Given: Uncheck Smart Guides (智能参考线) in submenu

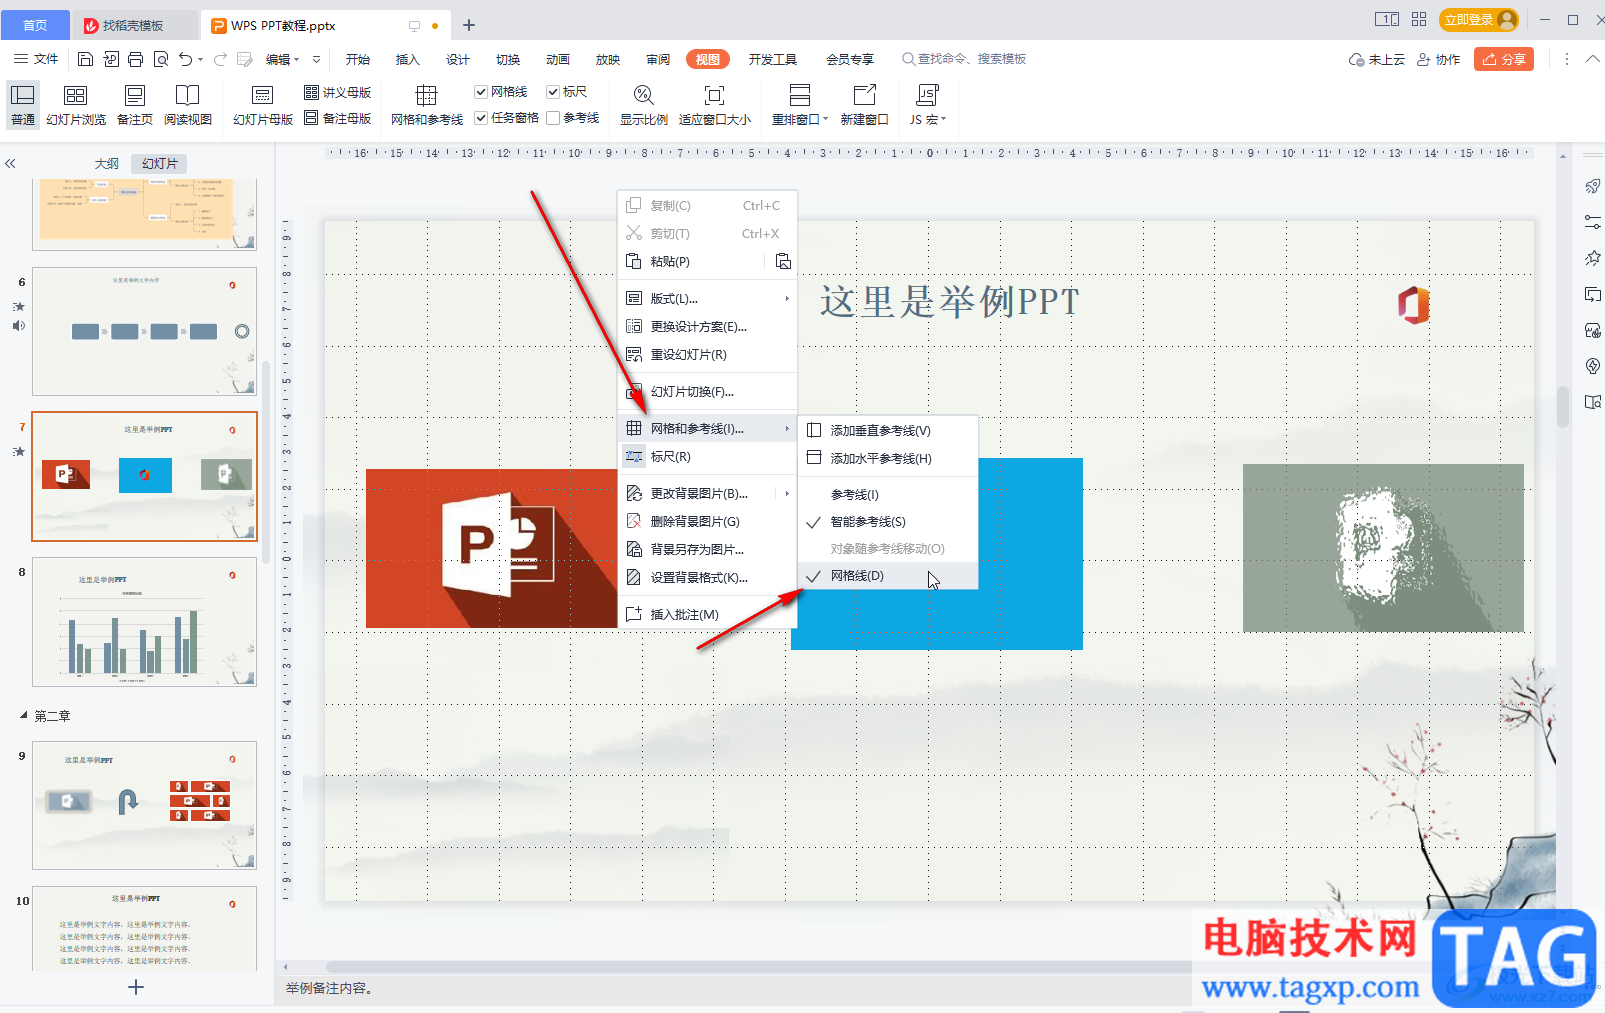Looking at the screenshot, I should 887,522.
